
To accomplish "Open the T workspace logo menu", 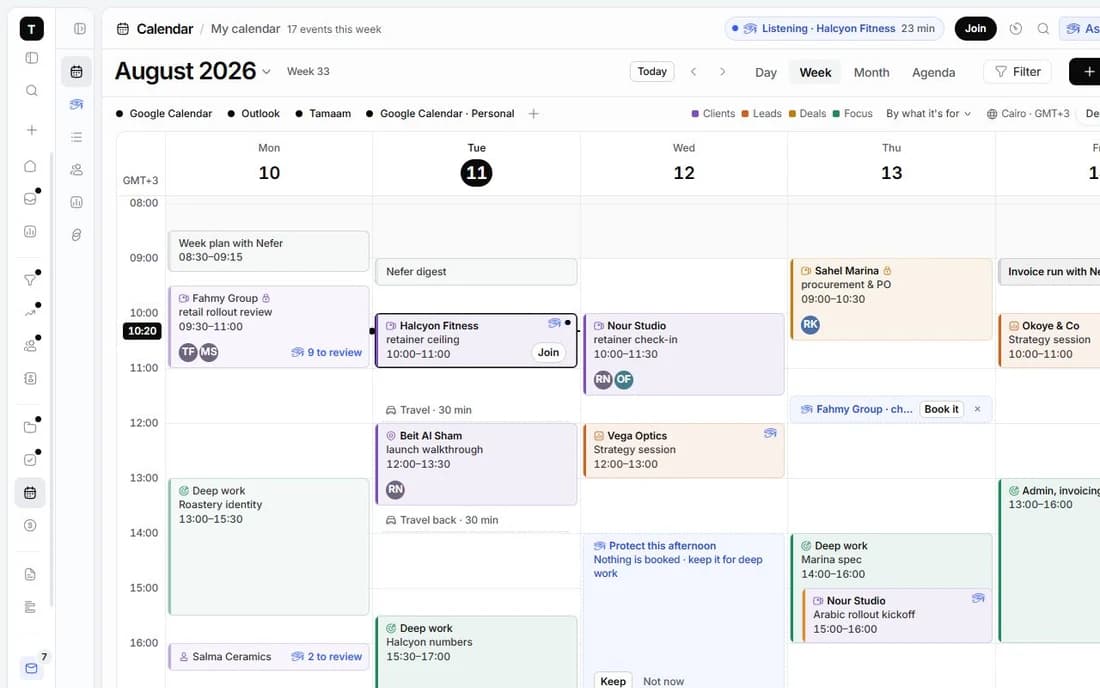I will [x=31, y=29].
